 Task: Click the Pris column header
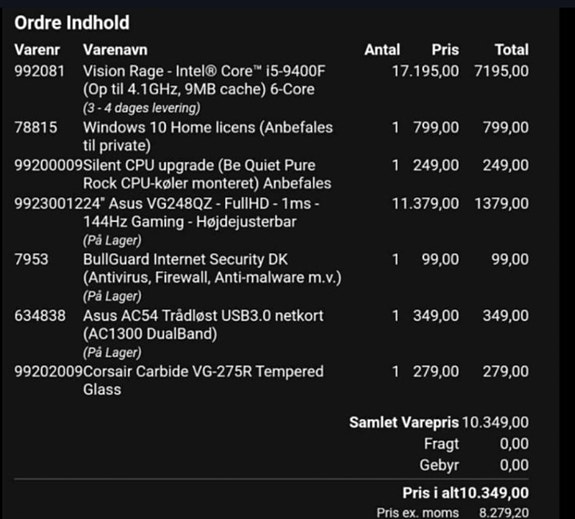445,50
